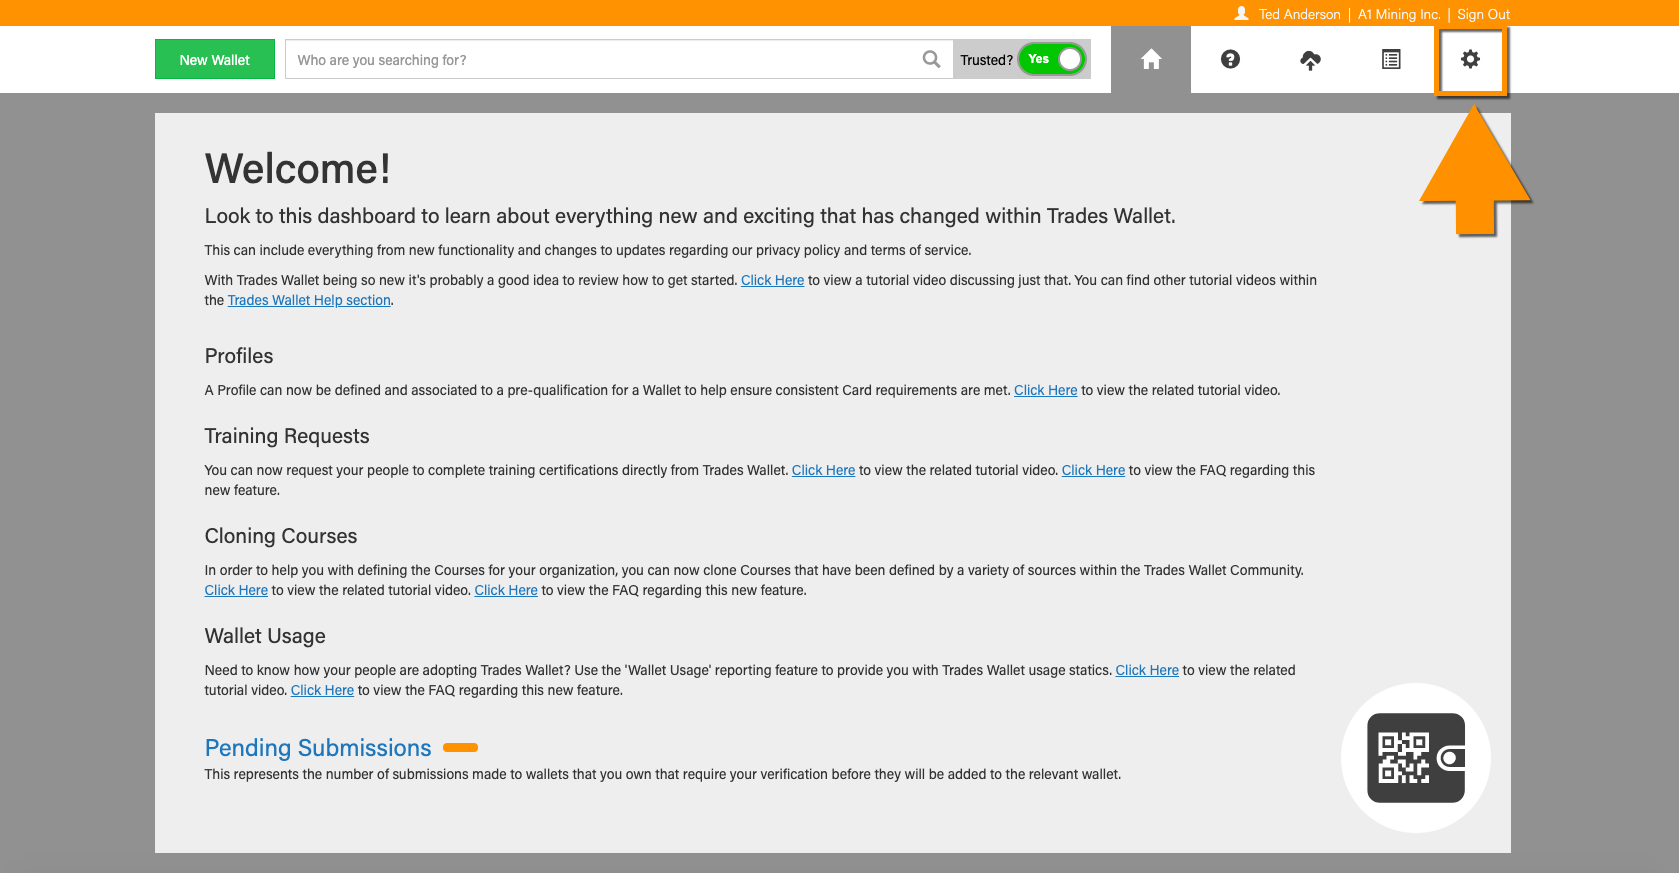Image resolution: width=1679 pixels, height=873 pixels.
Task: Sign out of the account
Action: click(x=1483, y=14)
